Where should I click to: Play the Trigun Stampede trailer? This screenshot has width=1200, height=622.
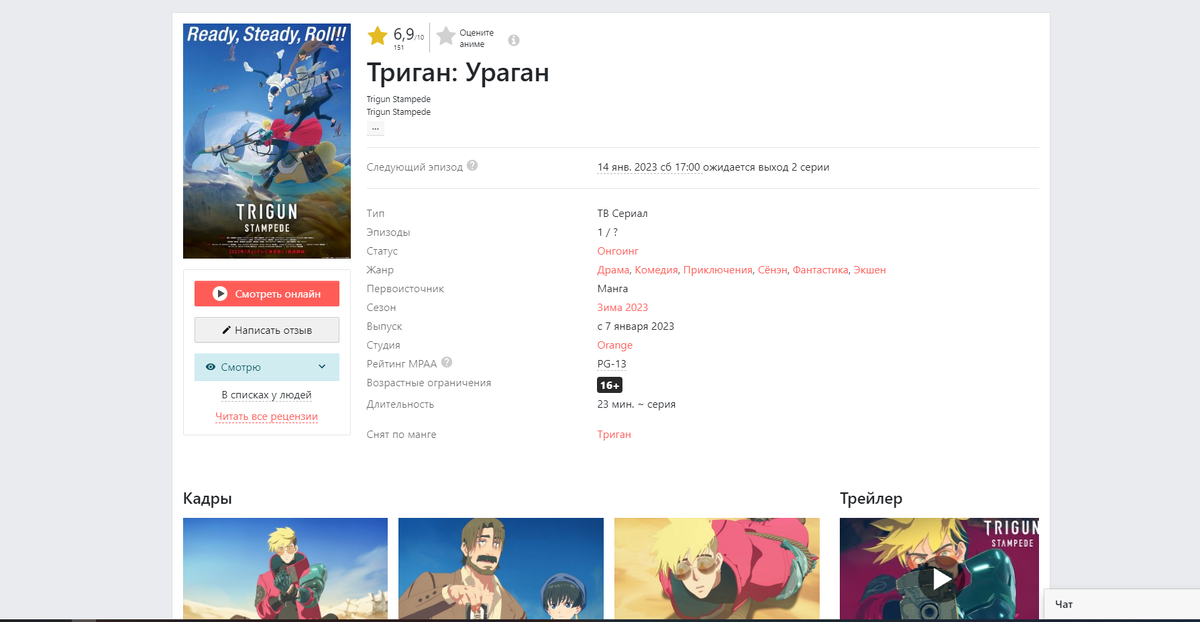pyautogui.click(x=941, y=579)
